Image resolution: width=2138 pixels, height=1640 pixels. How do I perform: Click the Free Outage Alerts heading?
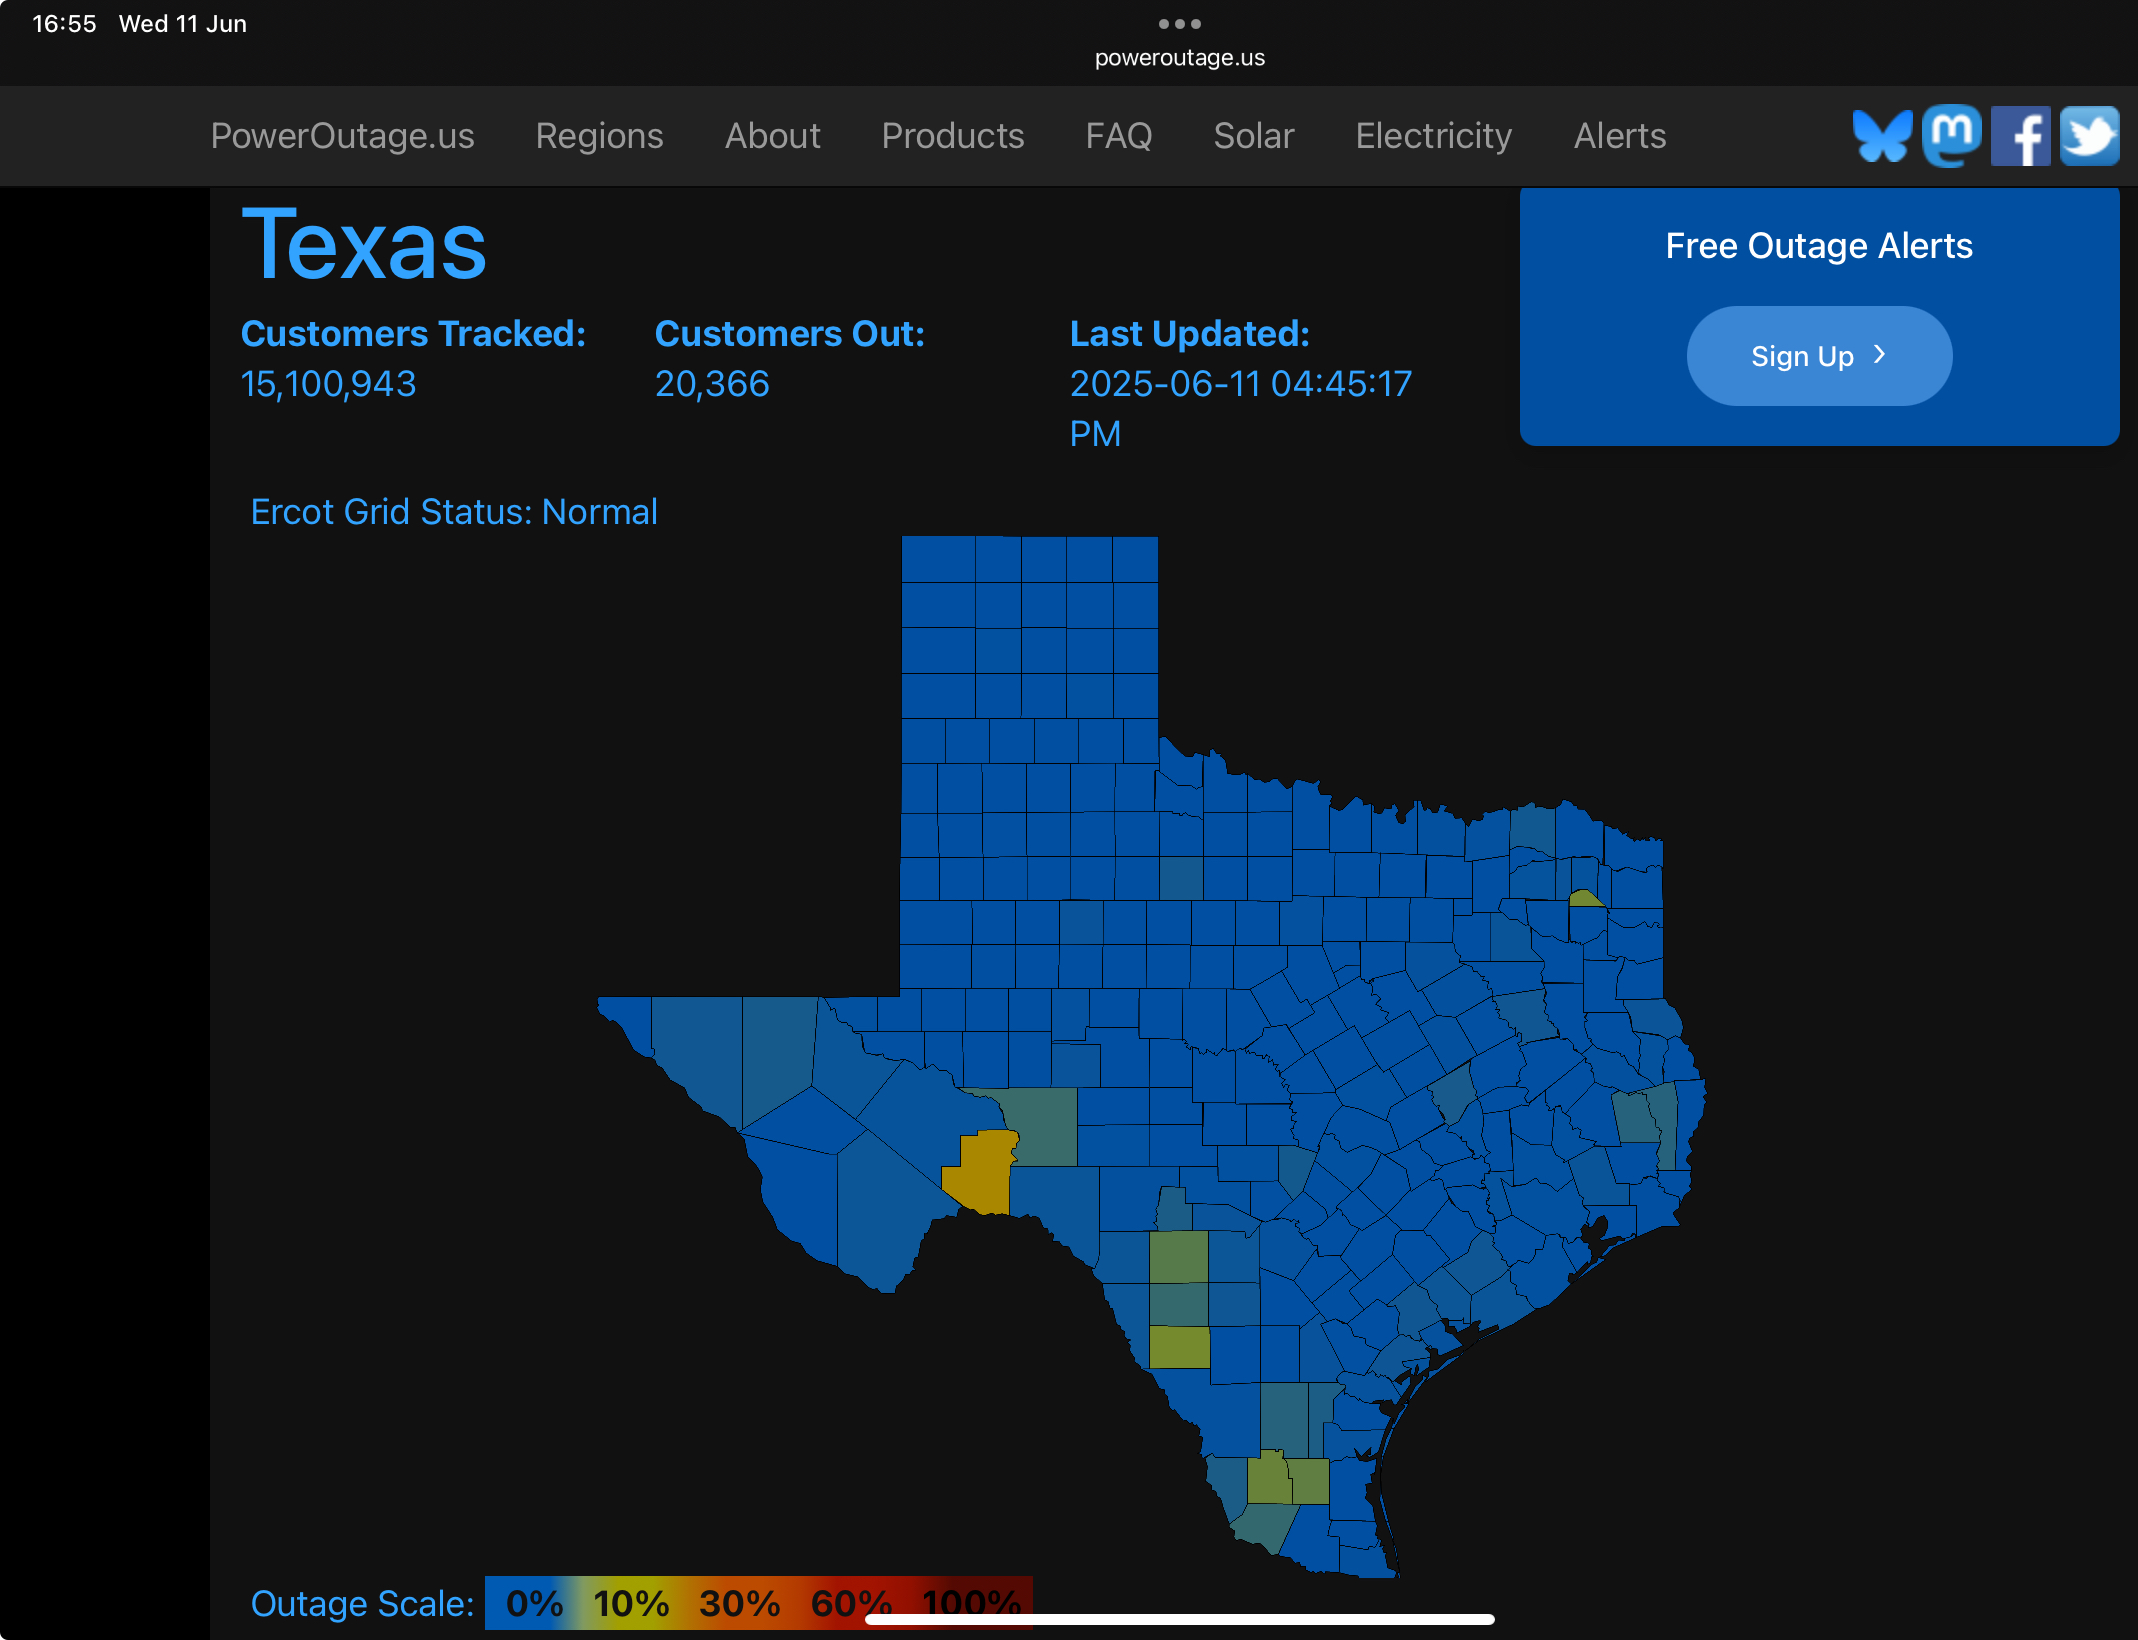coord(1819,246)
